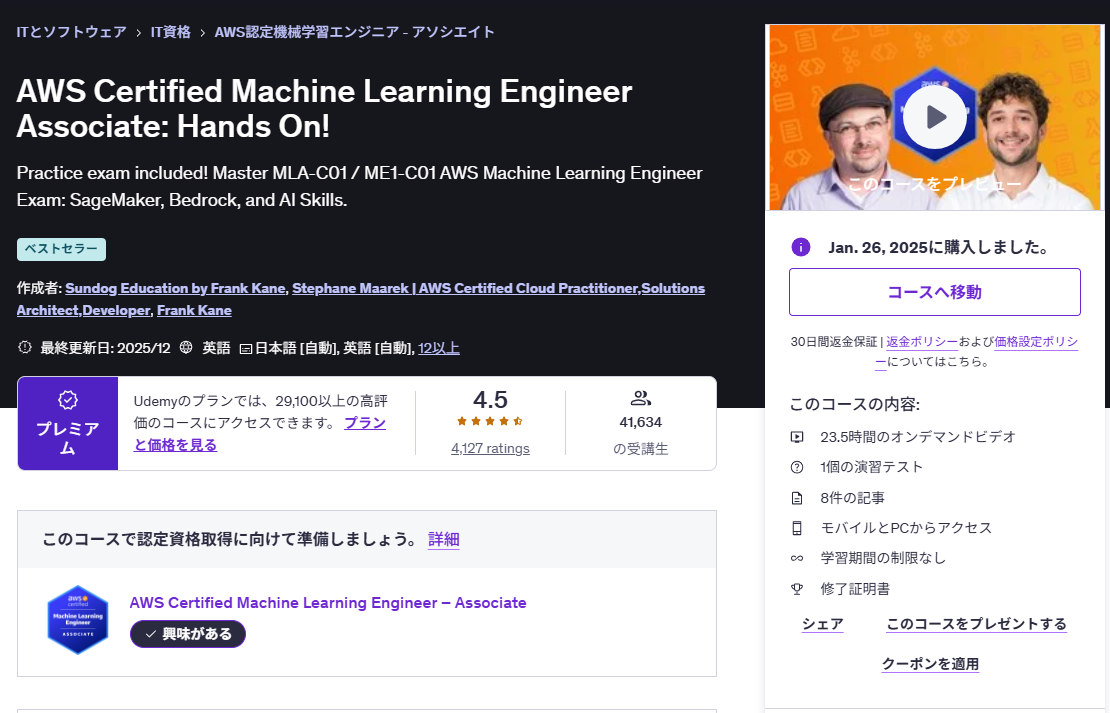Open instructor Sundog Education by Frank Kane

point(175,288)
